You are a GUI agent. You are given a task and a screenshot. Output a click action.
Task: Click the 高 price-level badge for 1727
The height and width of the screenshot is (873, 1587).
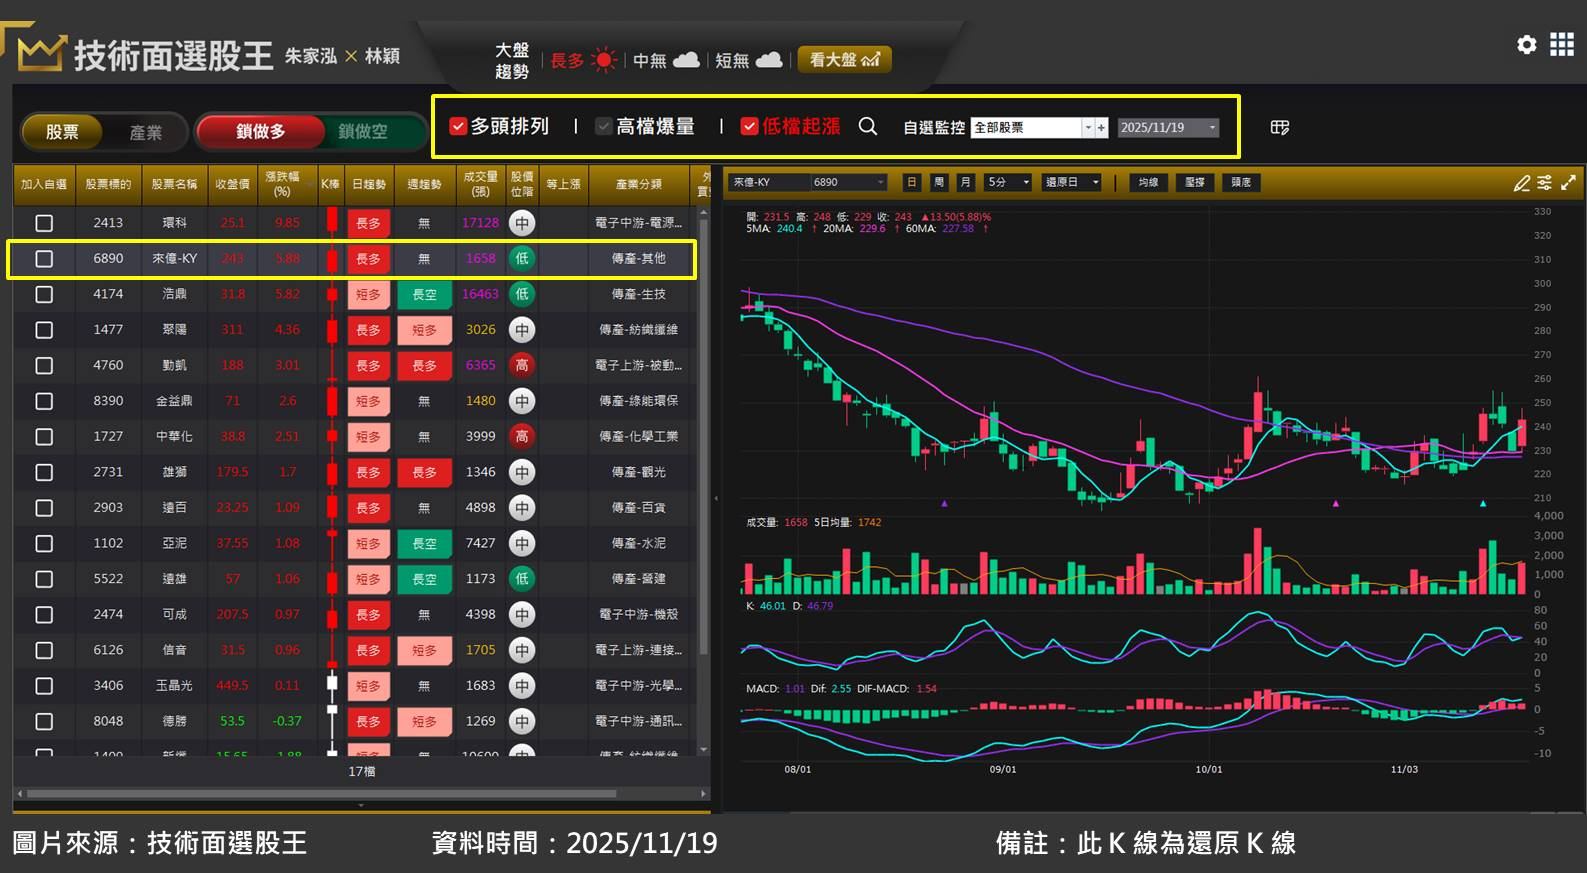point(521,436)
